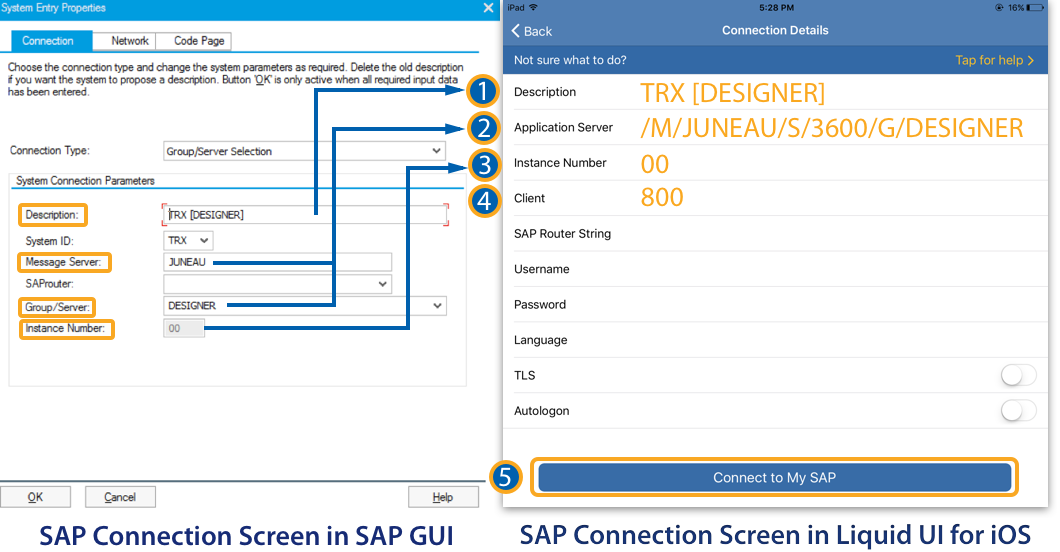
Task: Expand the Group/Server dropdown
Action: (x=437, y=306)
